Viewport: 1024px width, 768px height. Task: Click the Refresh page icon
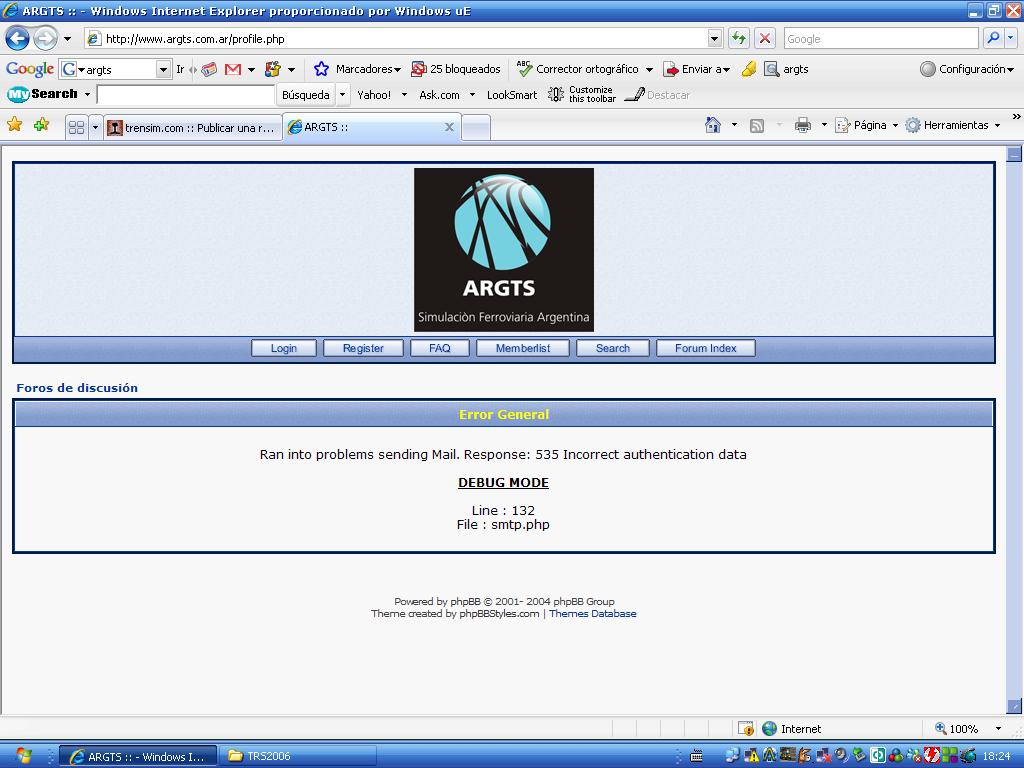739,39
